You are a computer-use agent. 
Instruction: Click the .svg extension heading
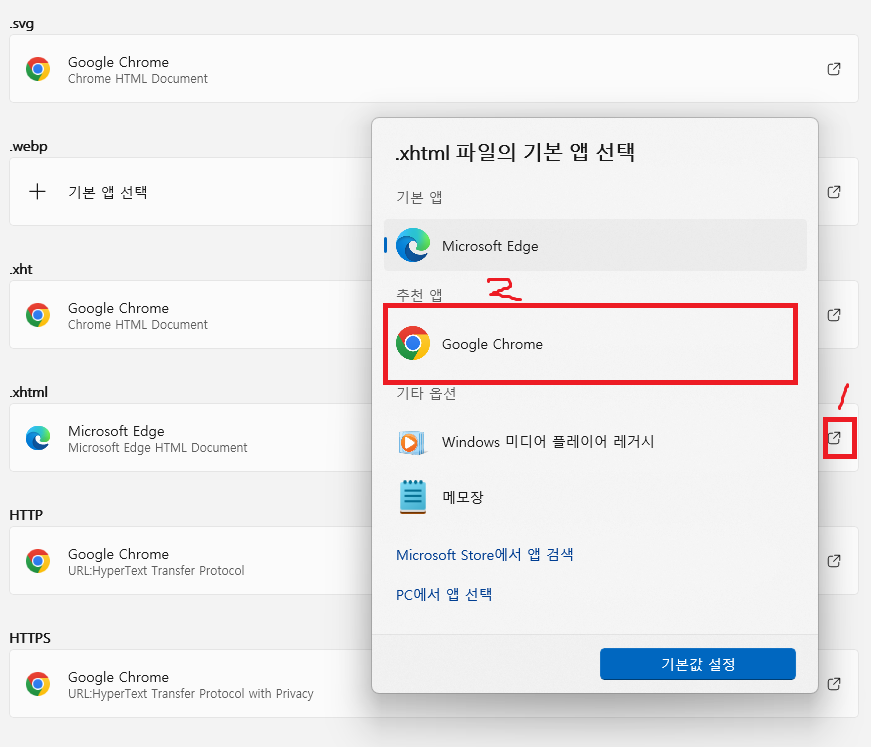(x=22, y=24)
